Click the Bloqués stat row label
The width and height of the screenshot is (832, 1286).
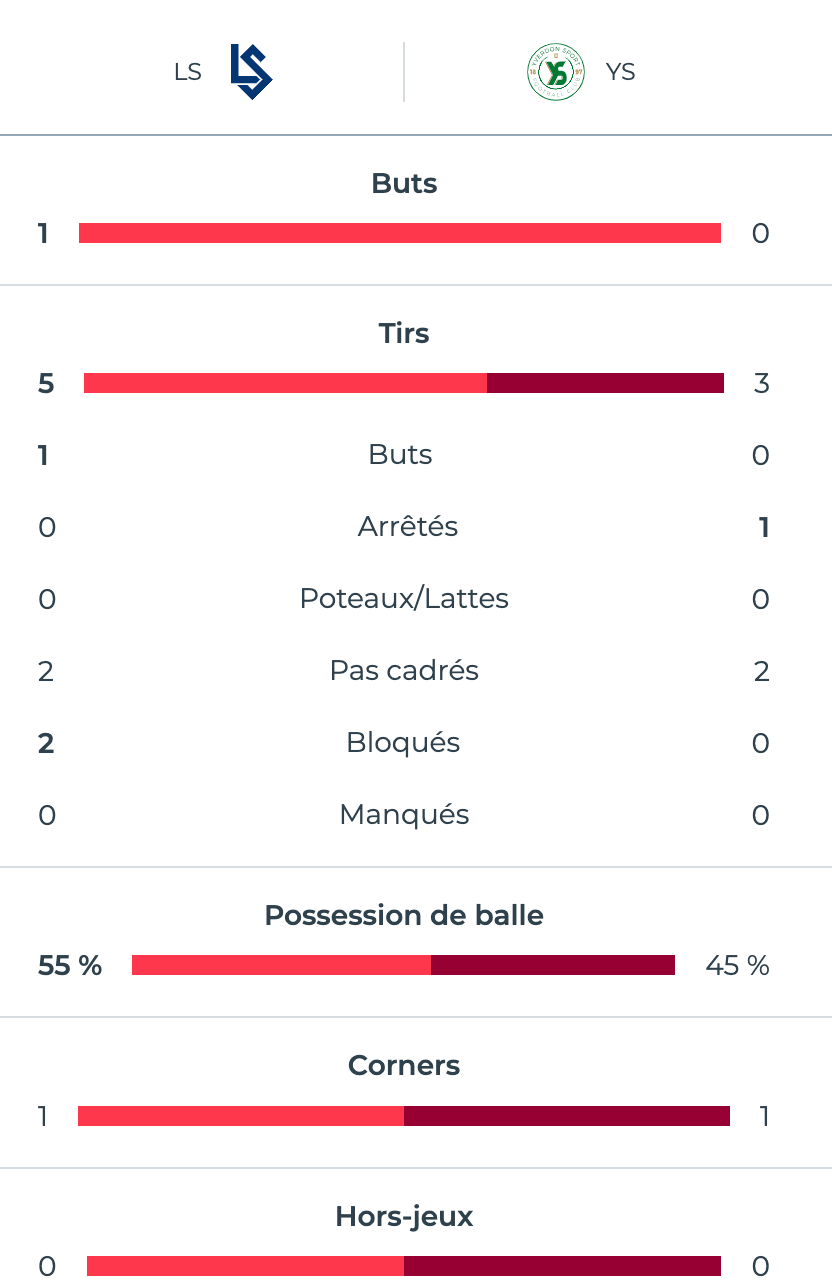[403, 743]
